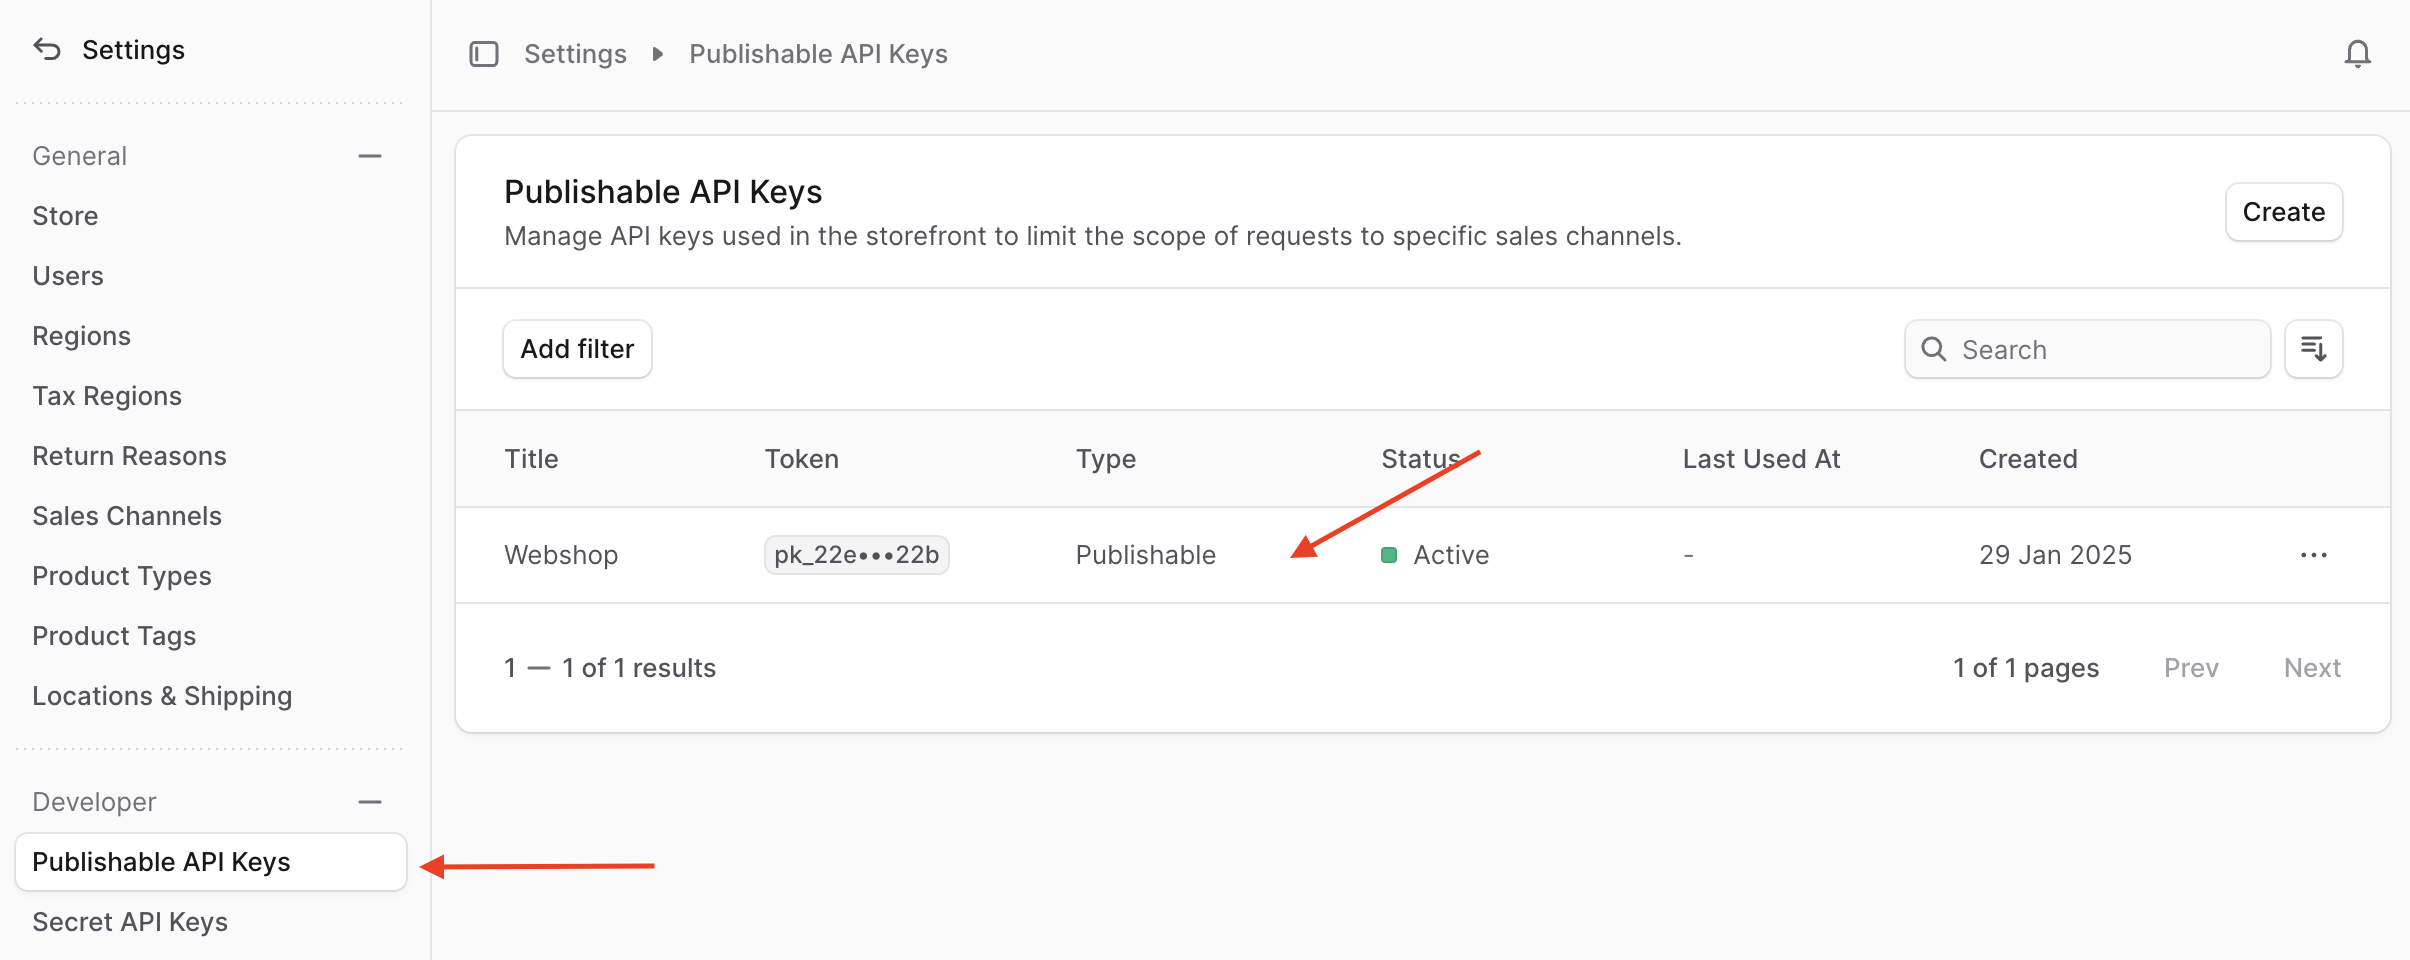This screenshot has height=960, width=2410.
Task: Select Secret API Keys in the sidebar
Action: point(130,921)
